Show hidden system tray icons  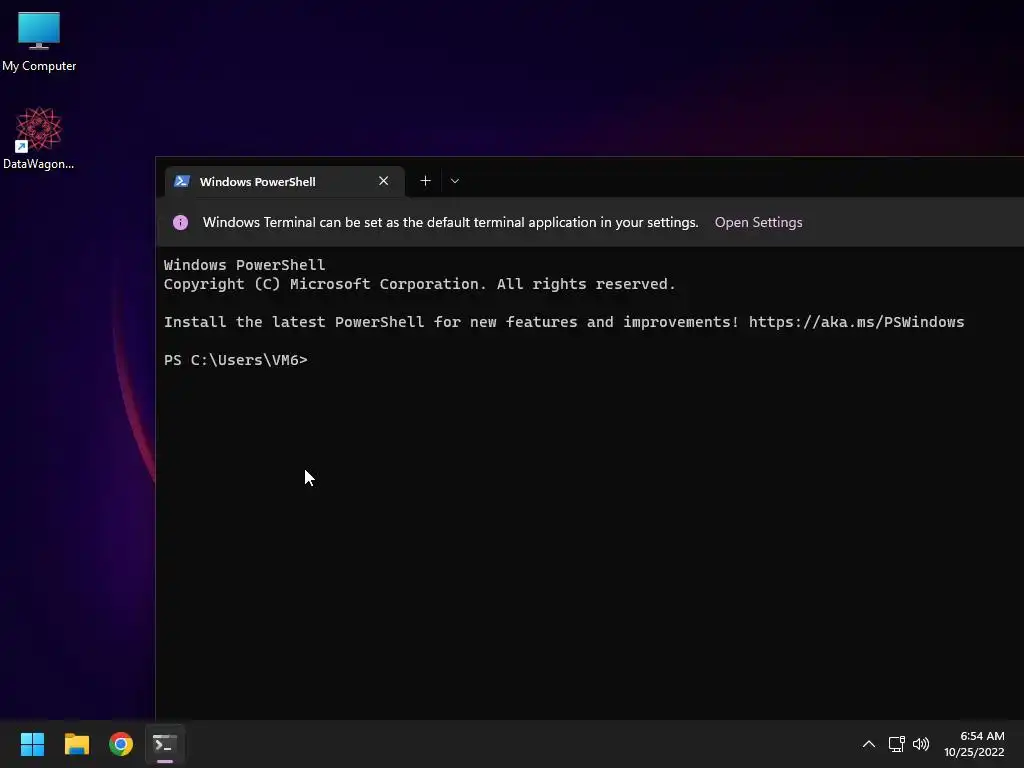869,744
